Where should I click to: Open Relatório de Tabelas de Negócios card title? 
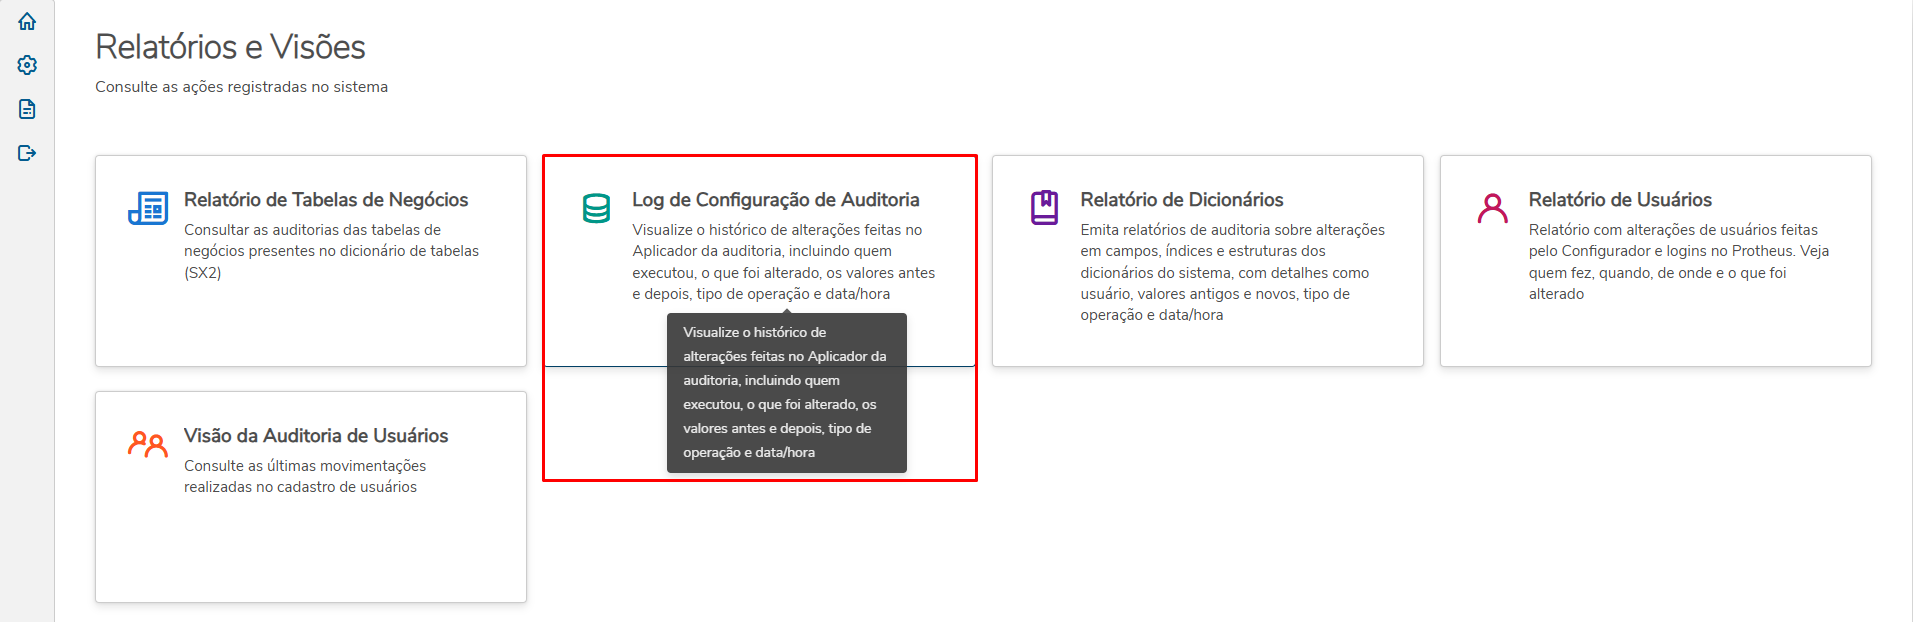point(326,200)
